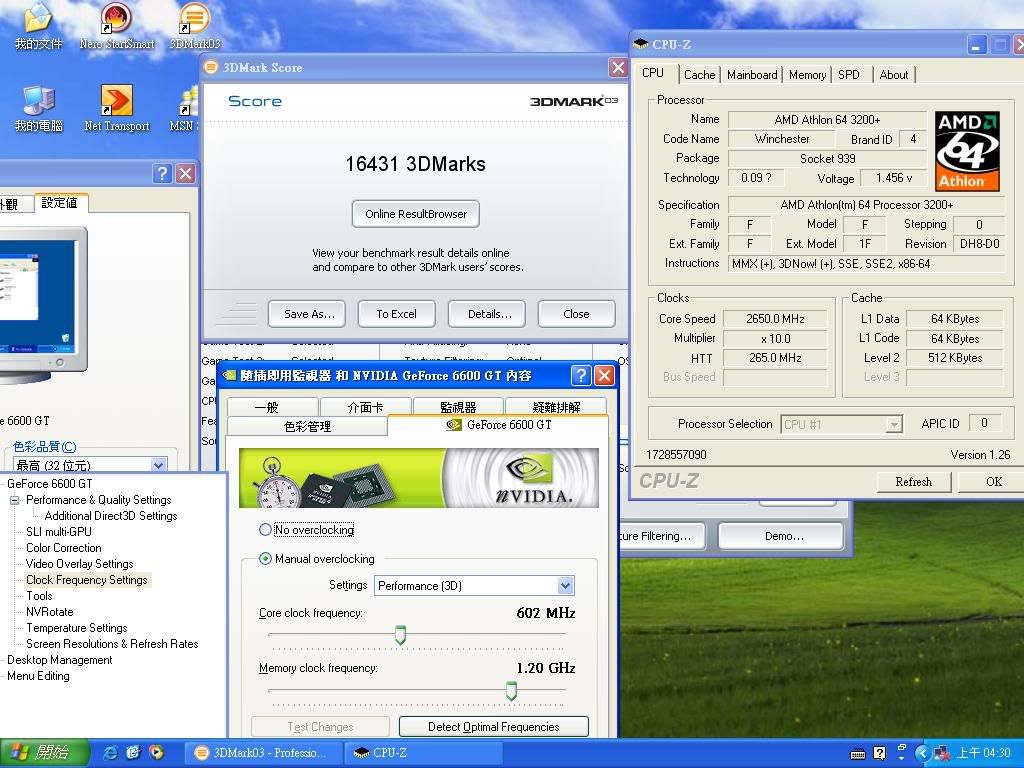Click the NVIDIA banner image

click(x=419, y=478)
